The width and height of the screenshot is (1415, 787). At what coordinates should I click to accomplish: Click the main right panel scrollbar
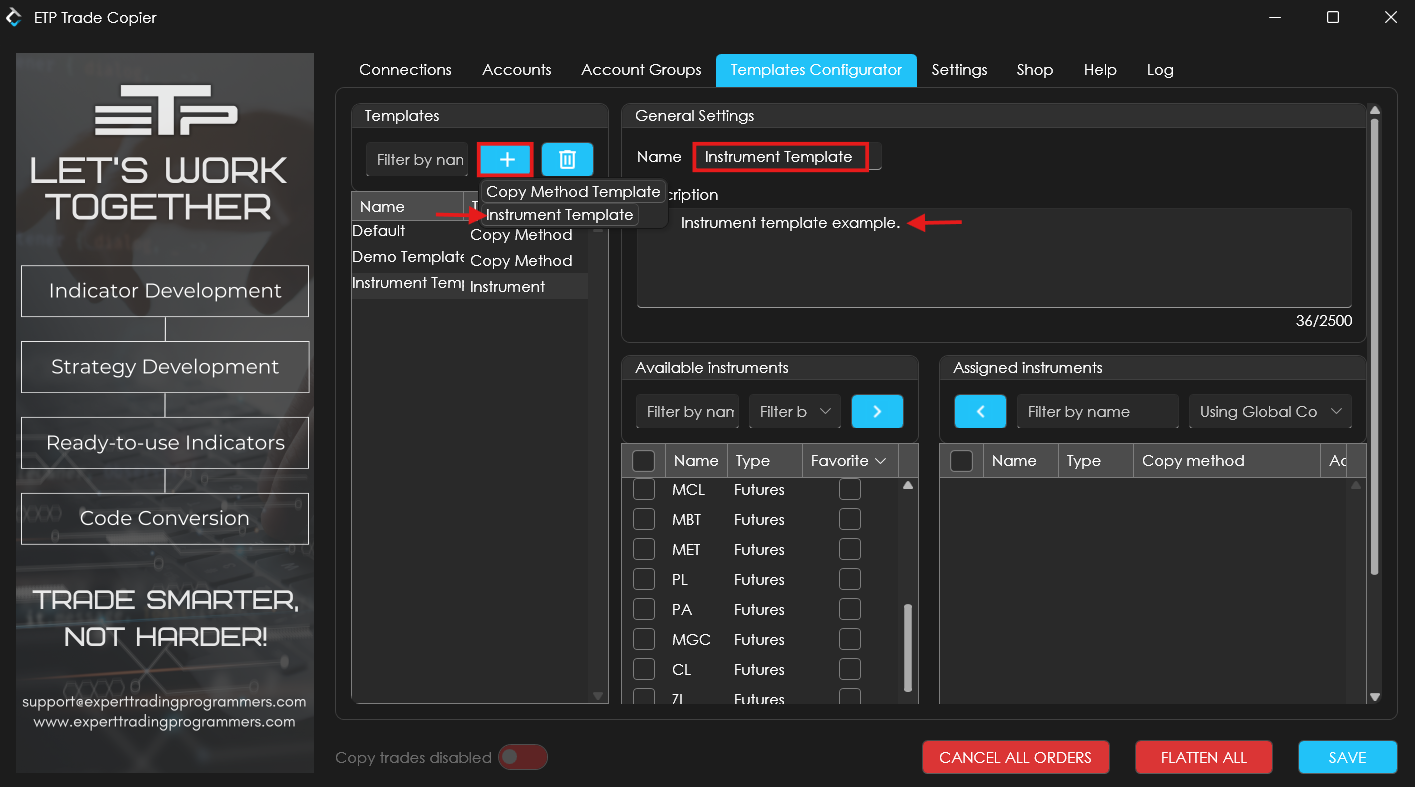tap(1374, 346)
